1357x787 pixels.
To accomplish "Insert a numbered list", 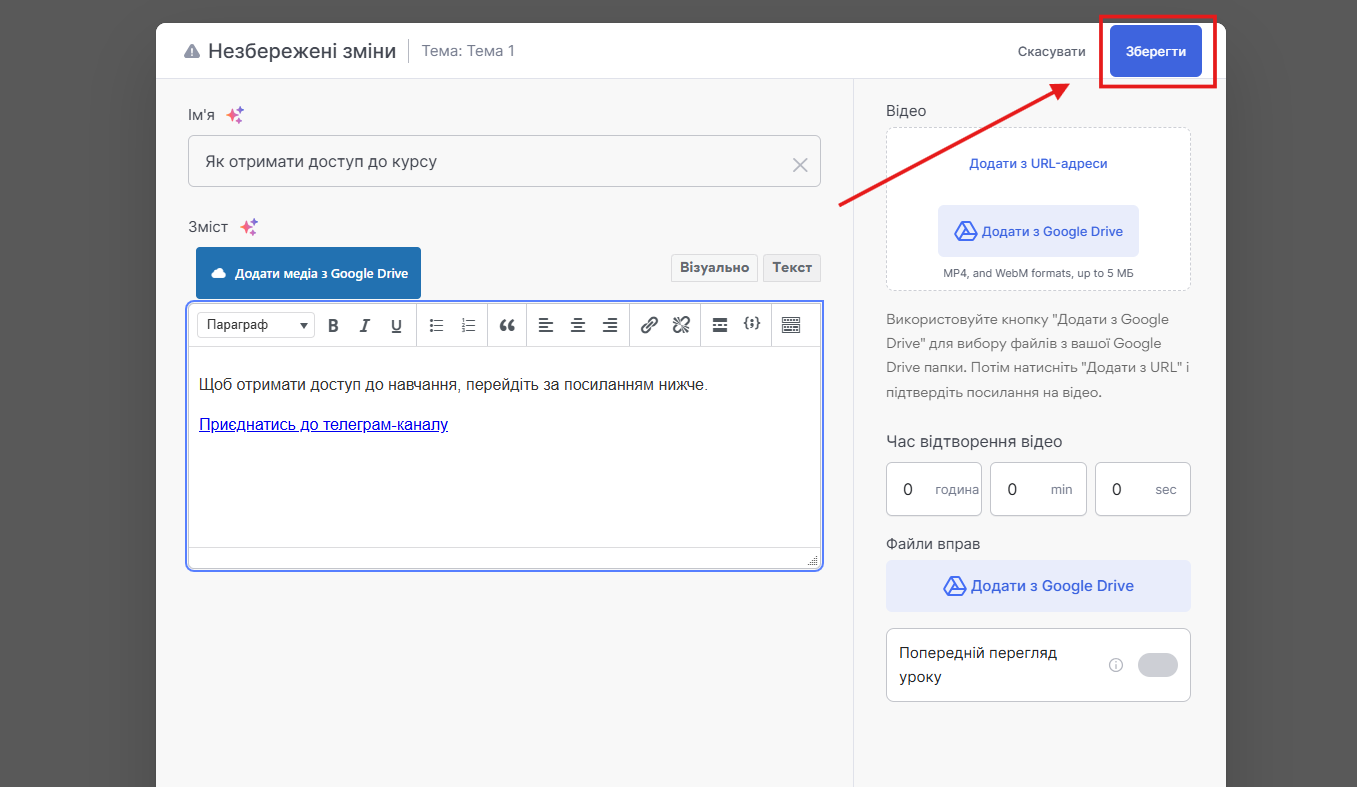I will tap(468, 325).
